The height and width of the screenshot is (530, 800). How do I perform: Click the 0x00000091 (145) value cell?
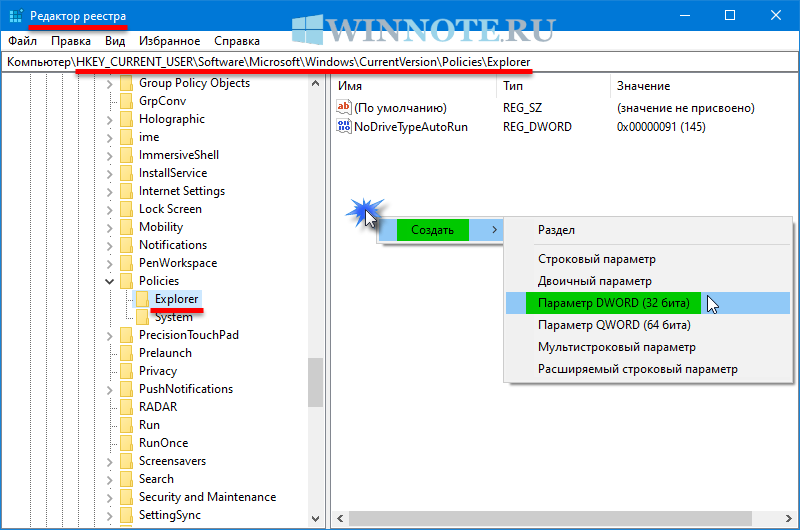click(x=661, y=127)
